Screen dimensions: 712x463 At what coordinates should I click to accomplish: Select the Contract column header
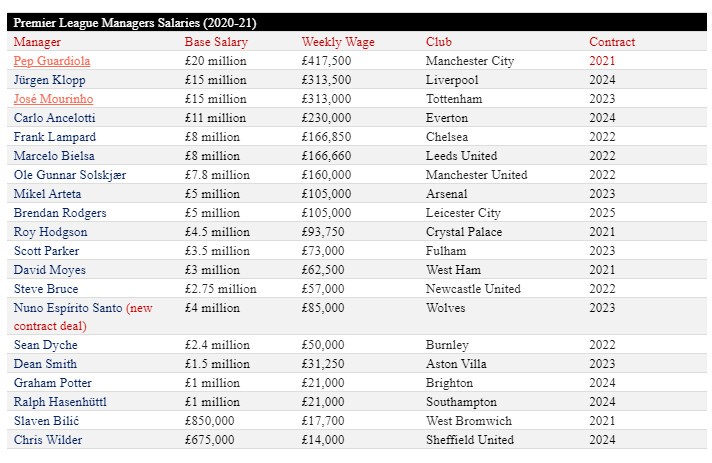coord(612,42)
